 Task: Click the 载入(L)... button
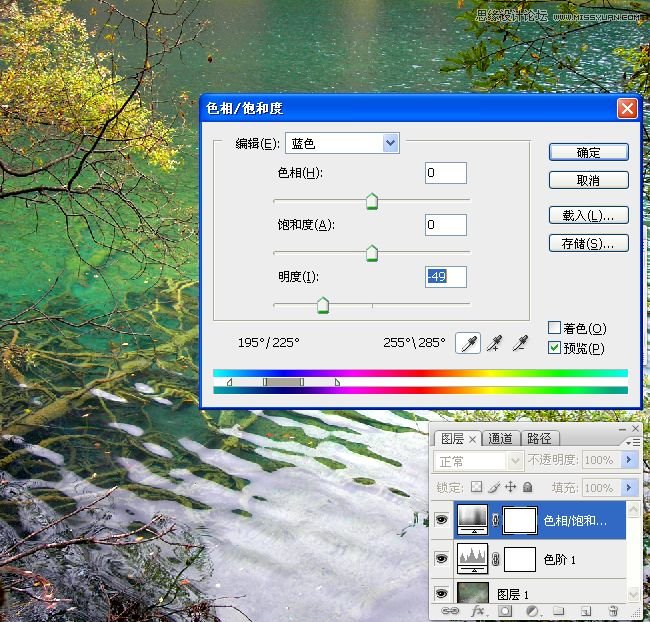click(x=589, y=215)
